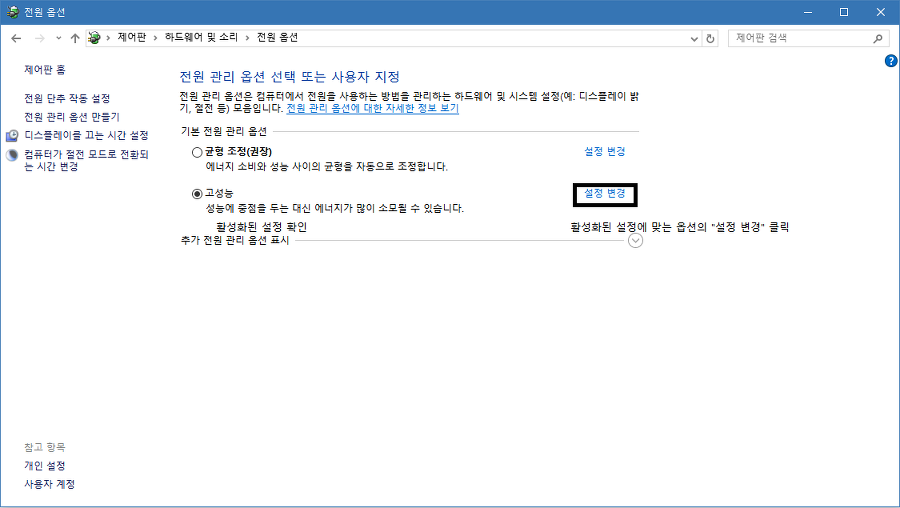The width and height of the screenshot is (900, 508).
Task: Click the up-one-level arrow button
Action: coord(75,38)
